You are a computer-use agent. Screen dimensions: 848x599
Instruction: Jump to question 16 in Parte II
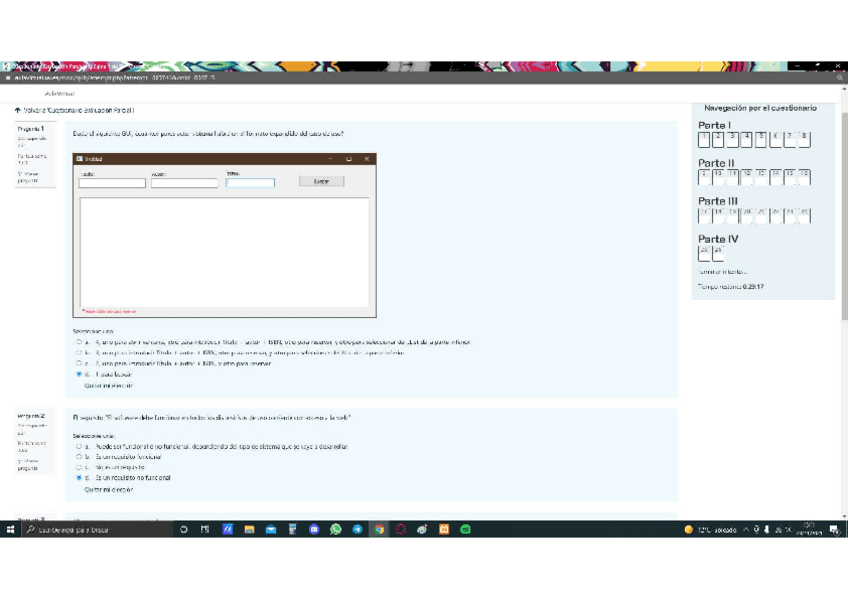point(804,177)
